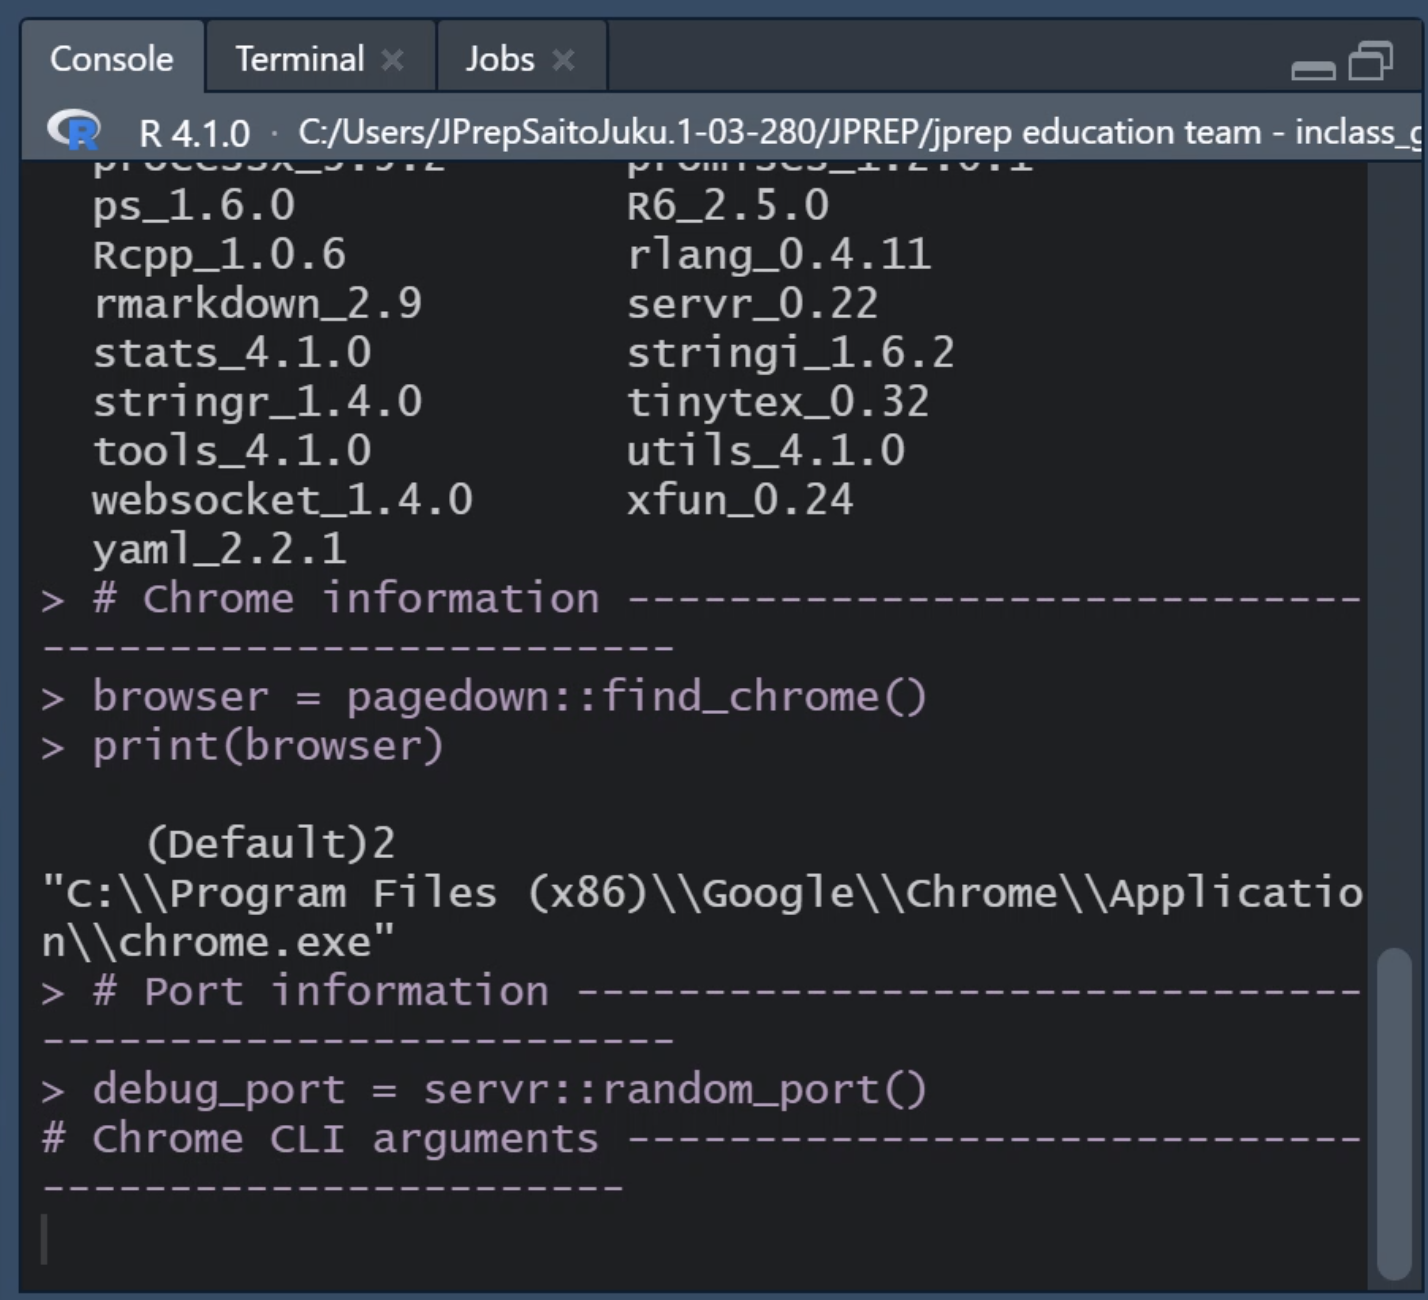Close the Jobs tab with its X icon
The height and width of the screenshot is (1300, 1428).
pos(565,58)
